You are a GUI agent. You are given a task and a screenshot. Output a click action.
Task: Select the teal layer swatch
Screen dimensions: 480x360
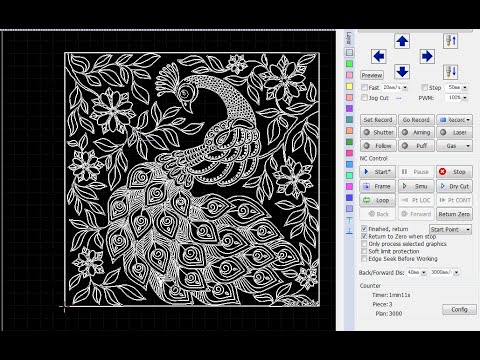pyautogui.click(x=349, y=119)
